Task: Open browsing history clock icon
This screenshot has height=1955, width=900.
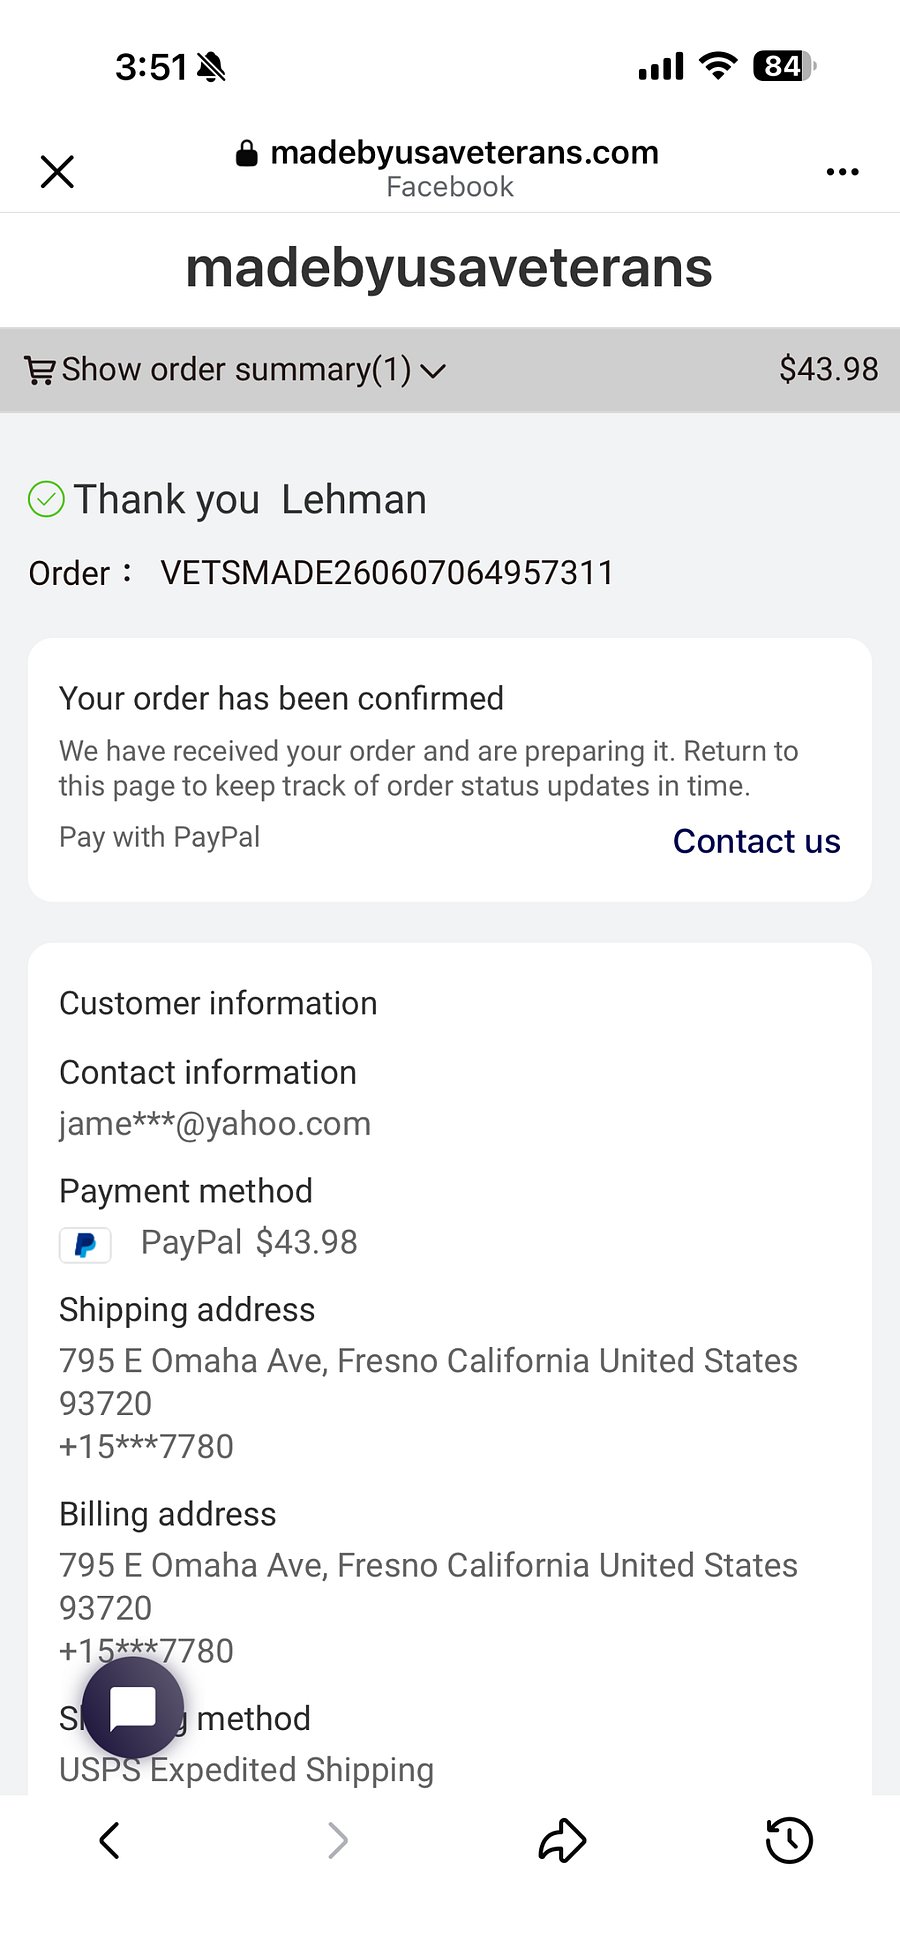Action: [x=789, y=1840]
